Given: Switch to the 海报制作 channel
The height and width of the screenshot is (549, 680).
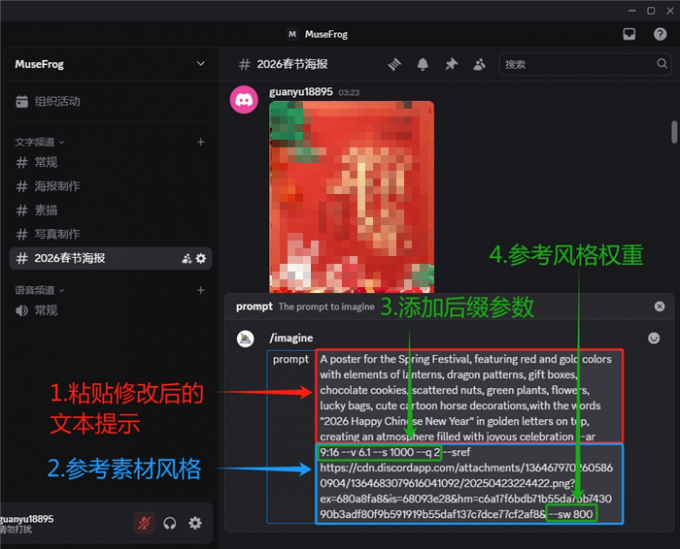Looking at the screenshot, I should pyautogui.click(x=57, y=186).
